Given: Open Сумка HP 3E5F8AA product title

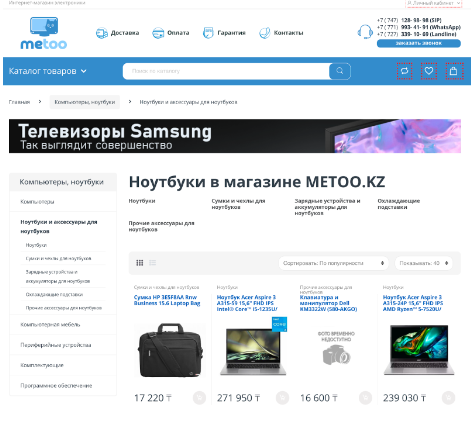Looking at the screenshot, I should [167, 300].
